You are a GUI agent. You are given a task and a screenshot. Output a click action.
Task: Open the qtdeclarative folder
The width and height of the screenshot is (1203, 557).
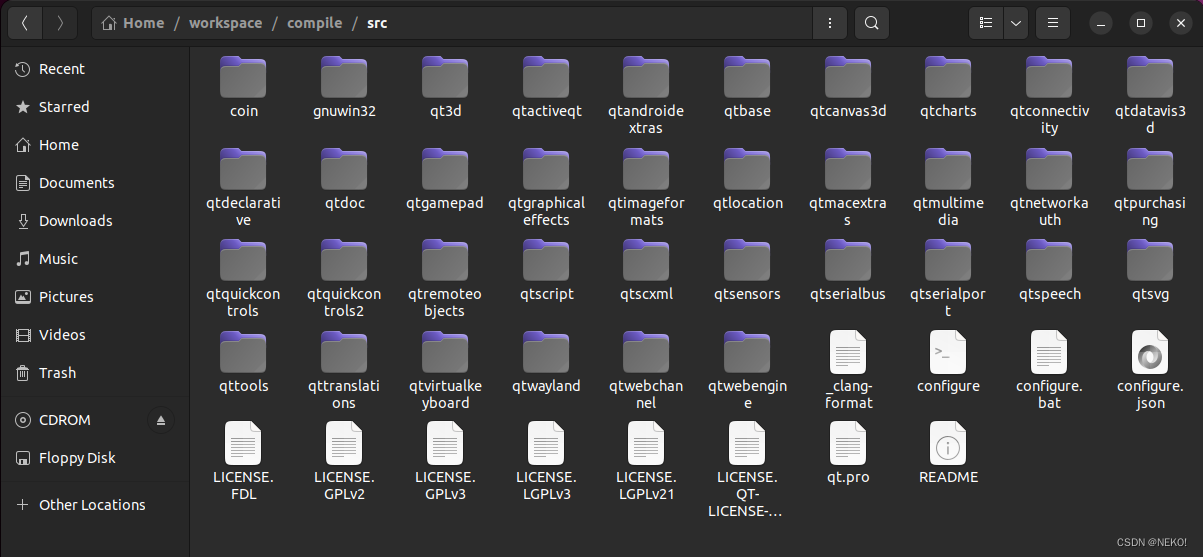tap(243, 187)
